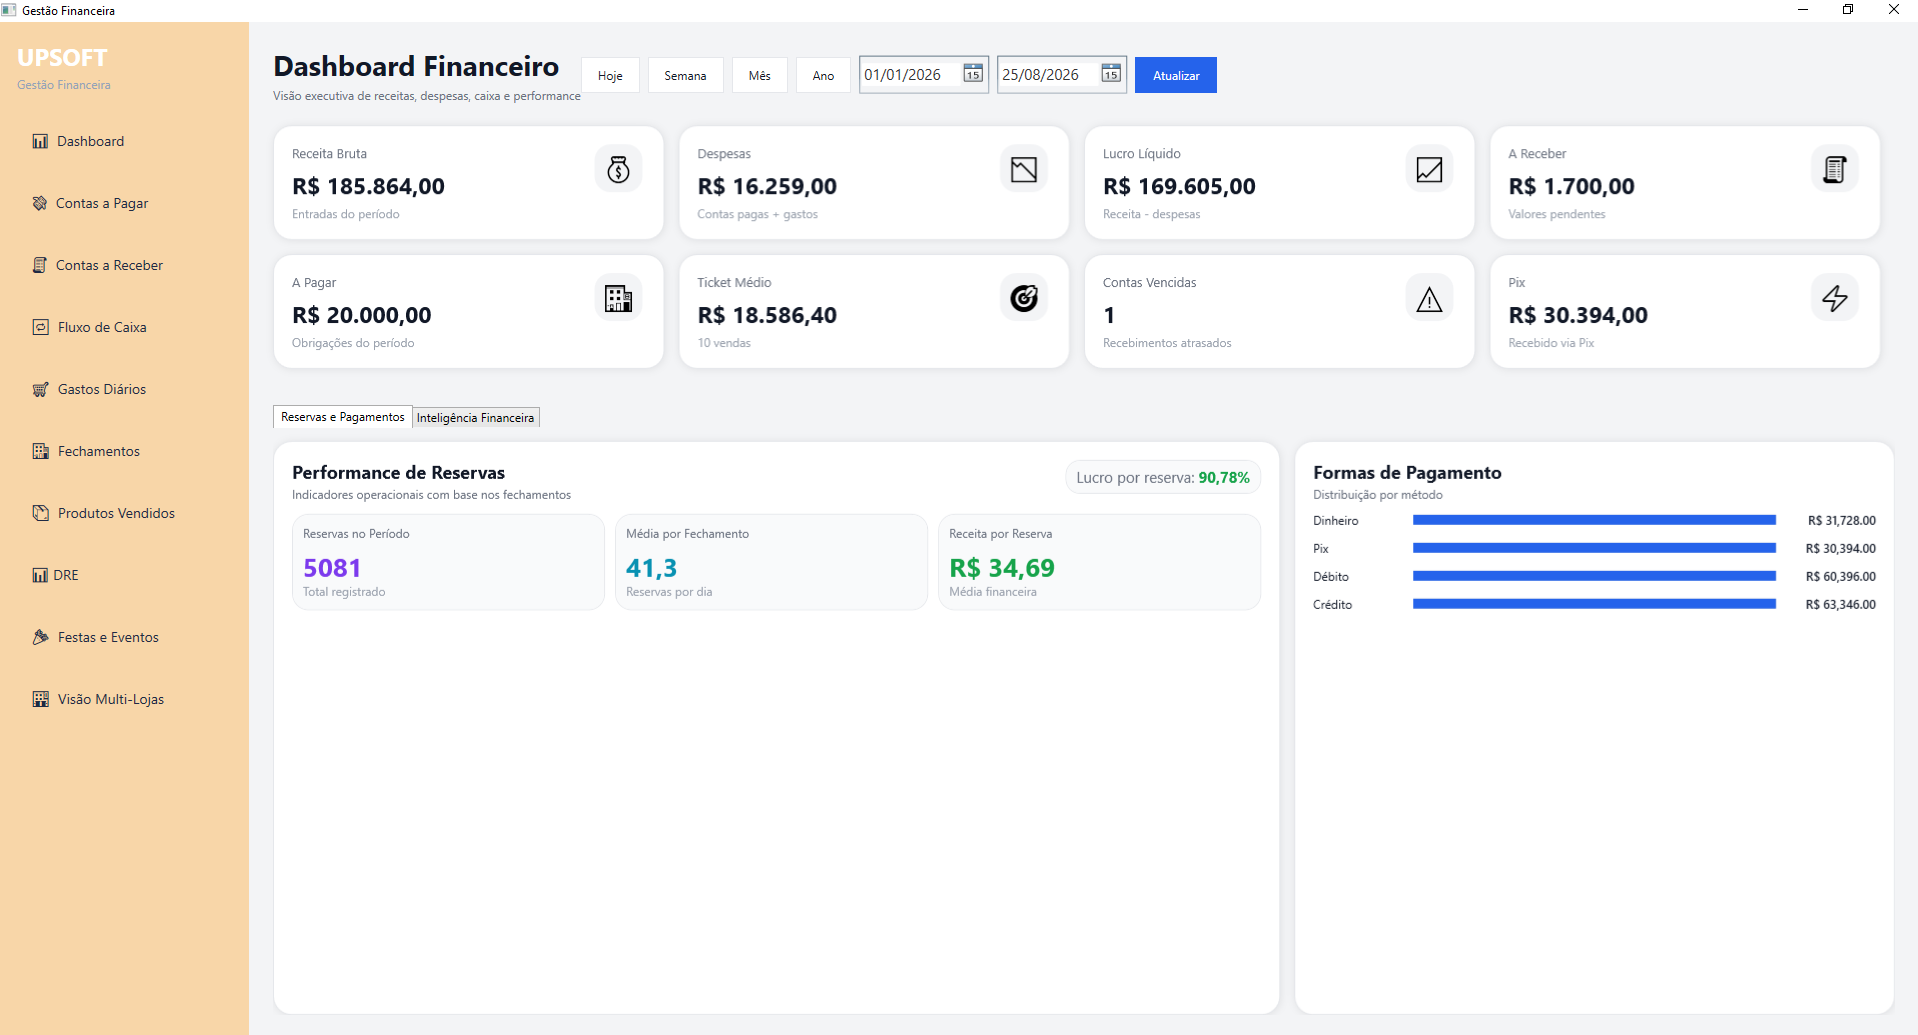Click the Pix card R$ 30.394,00 value
The height and width of the screenshot is (1035, 1918).
pos(1578,315)
